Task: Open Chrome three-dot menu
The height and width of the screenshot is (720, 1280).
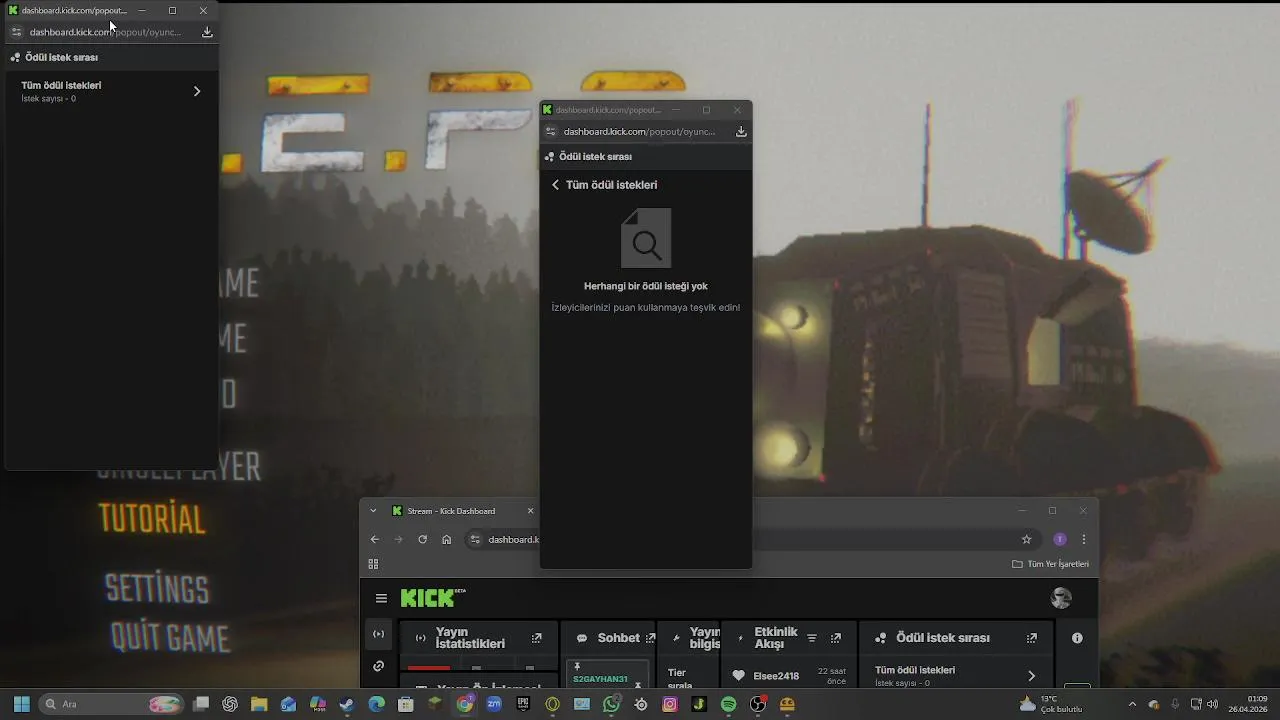Action: click(1084, 539)
